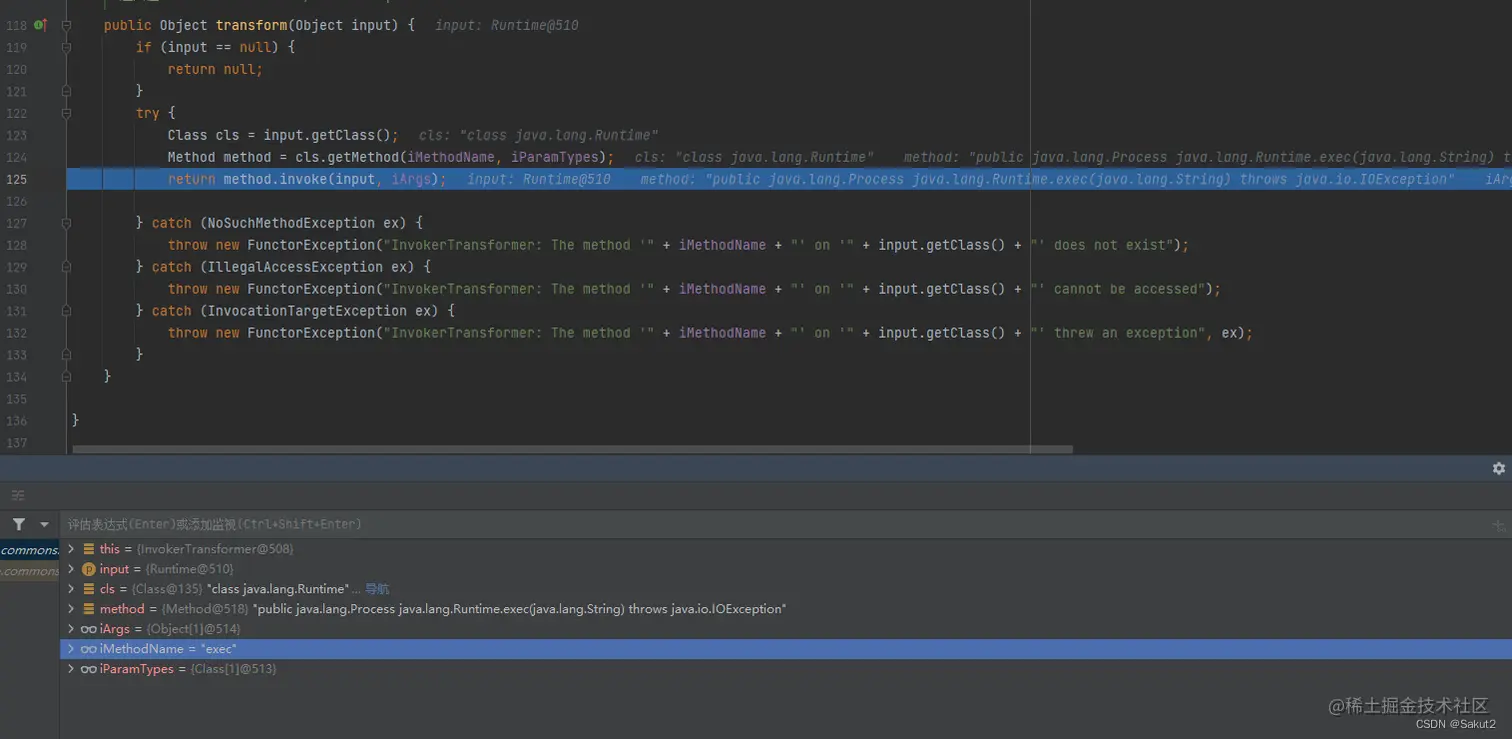This screenshot has height=739, width=1512.
Task: Click 'FunctorException' on line 128
Action: 311,245
